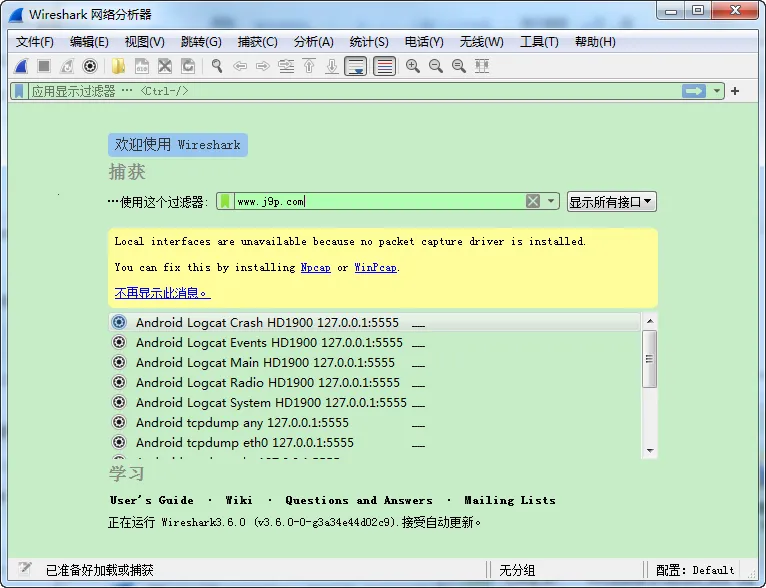Open capture options gear icon

click(x=90, y=66)
